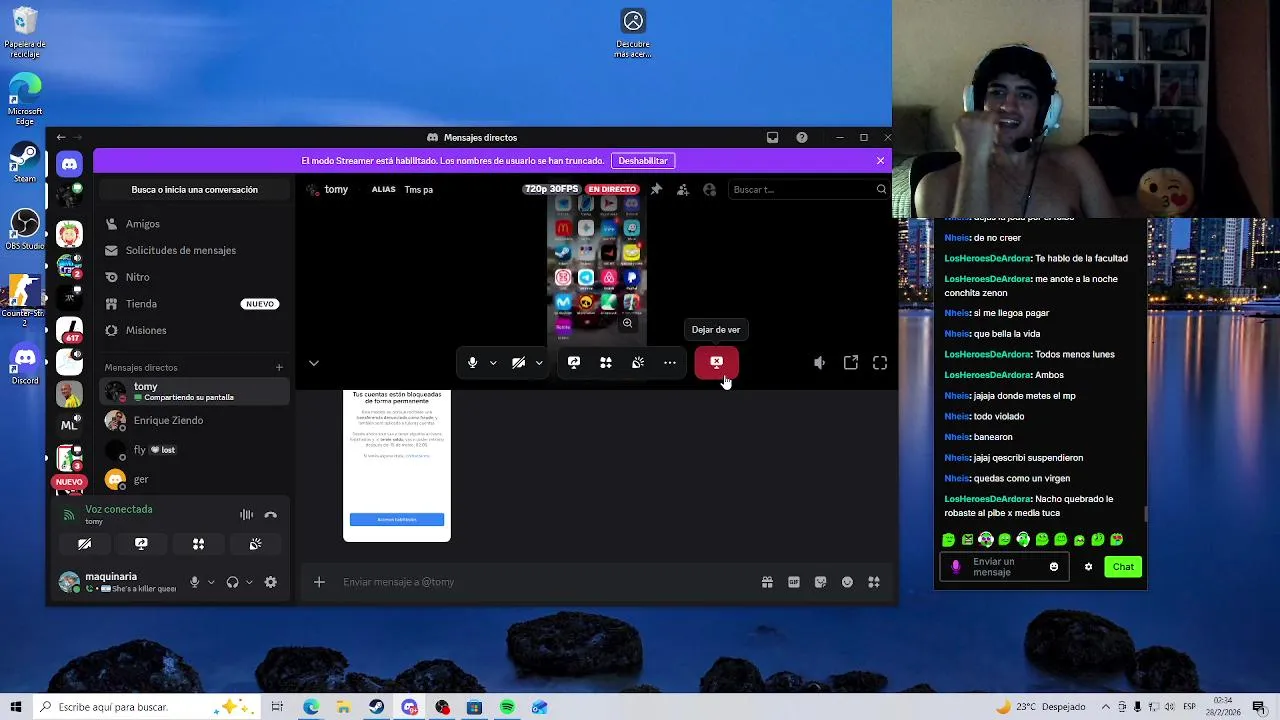This screenshot has height=720, width=1280.
Task: Disable Streamer mode with Deshabilitar button
Action: [643, 160]
